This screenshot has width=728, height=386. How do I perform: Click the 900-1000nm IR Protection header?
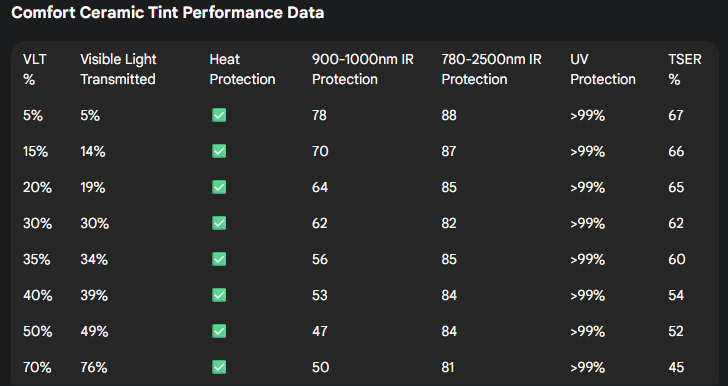(x=363, y=69)
